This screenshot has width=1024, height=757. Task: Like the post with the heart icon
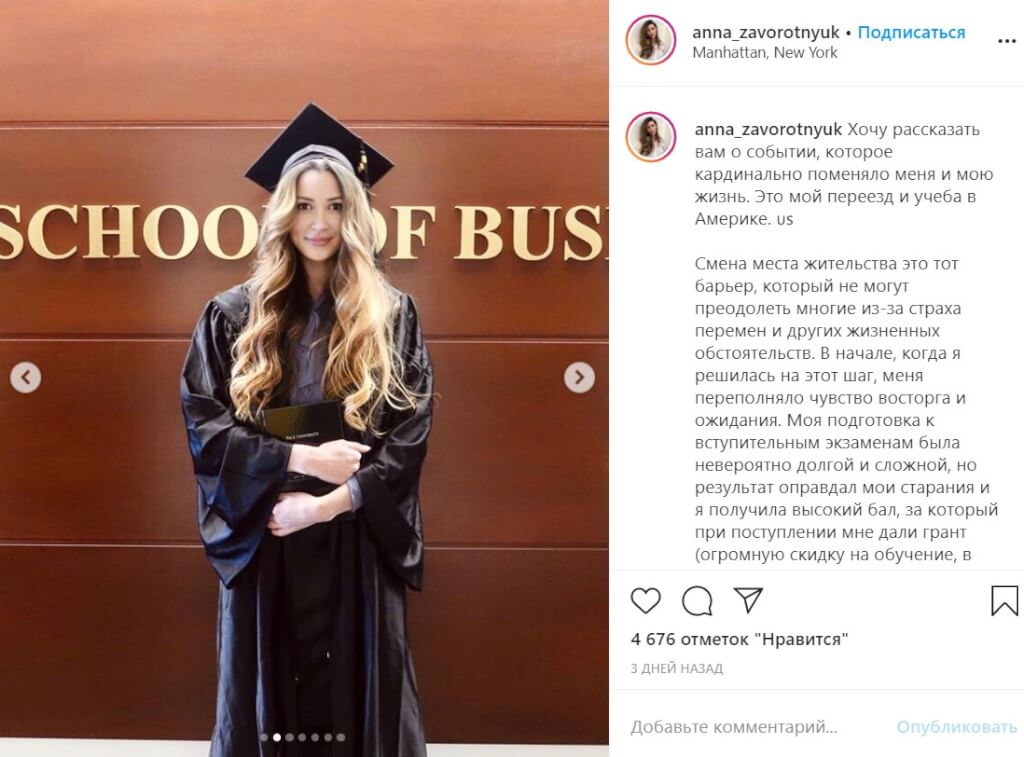click(645, 600)
